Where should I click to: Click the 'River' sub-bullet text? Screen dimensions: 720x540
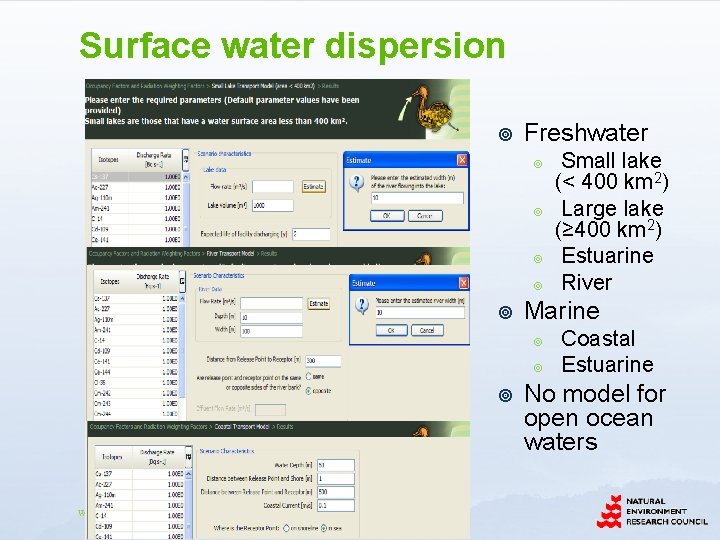[586, 282]
